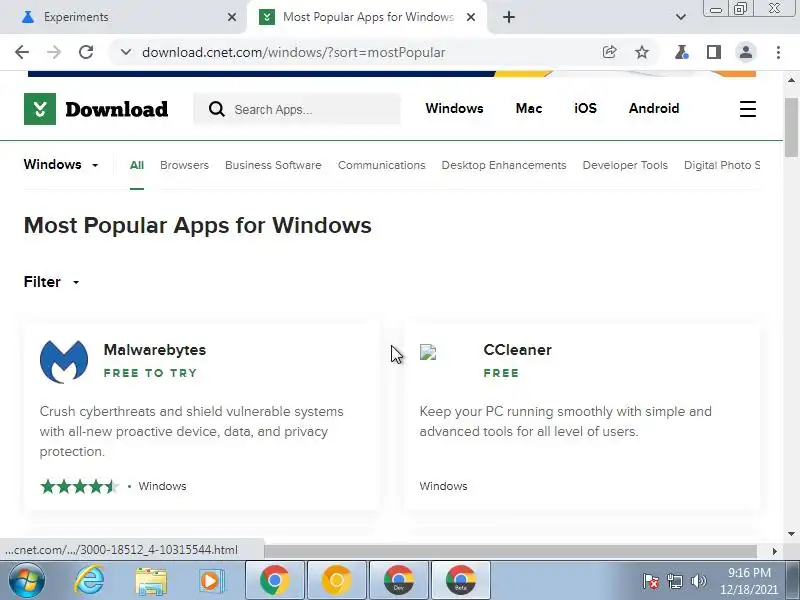Switch to Chrome Canary in taskbar

[x=336, y=581]
